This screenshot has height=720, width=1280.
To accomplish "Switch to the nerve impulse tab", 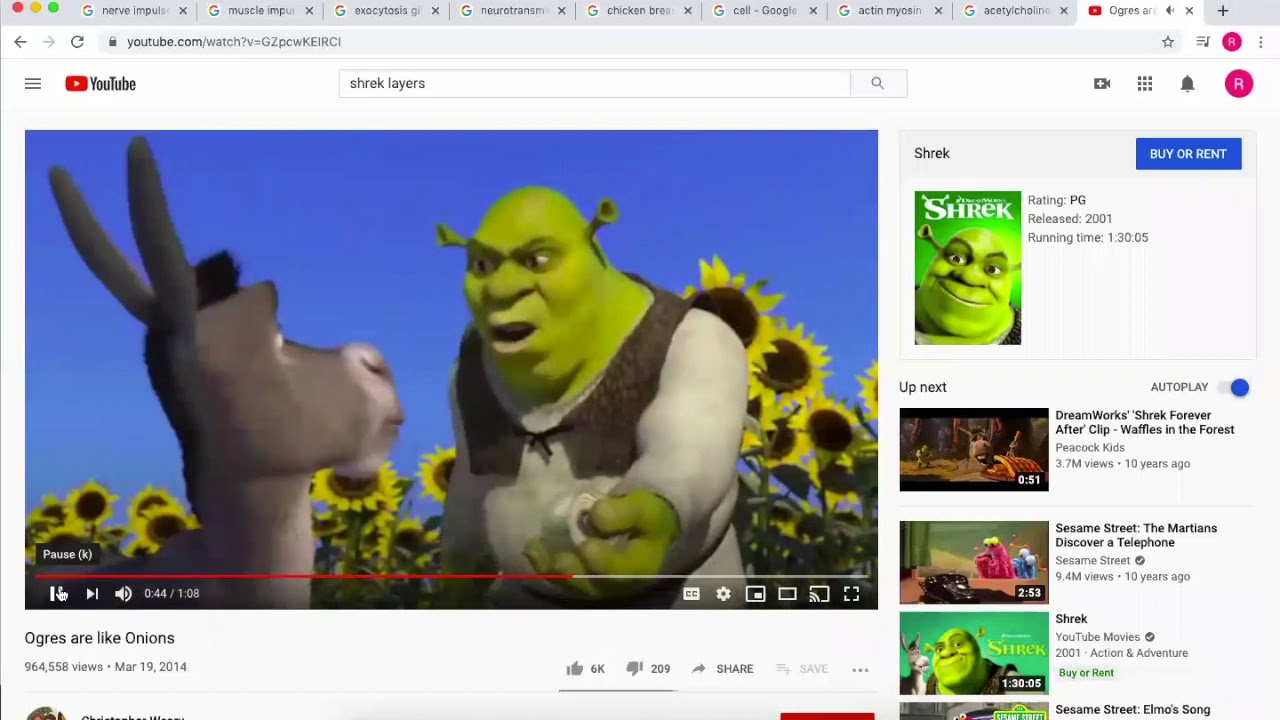I will [136, 11].
